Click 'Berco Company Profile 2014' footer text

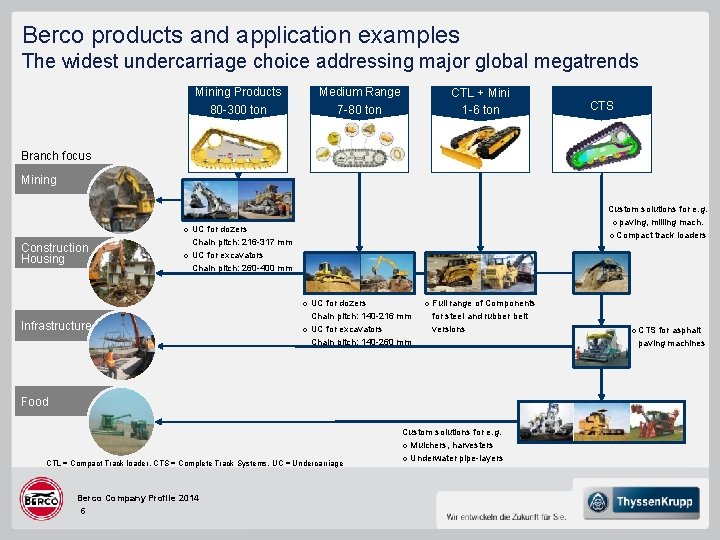coord(138,498)
